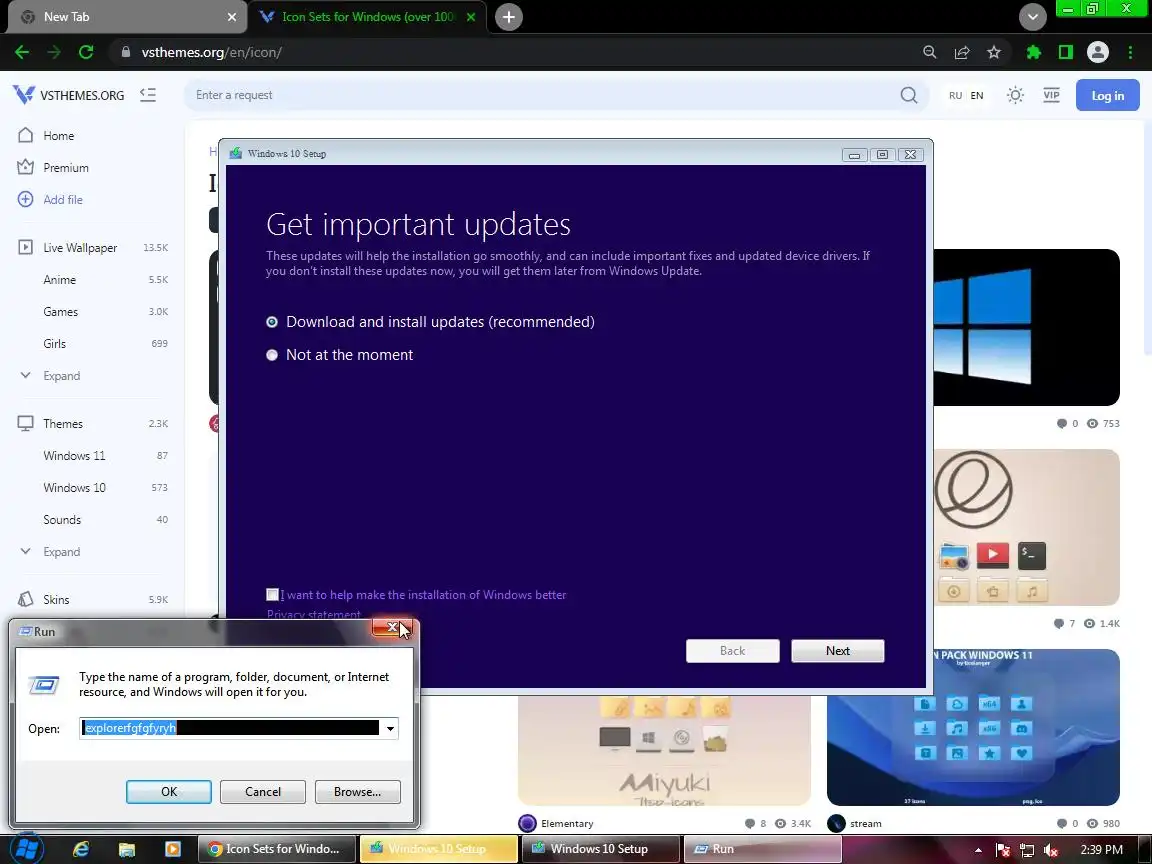Launch Internet Explorer from the taskbar
Image resolution: width=1152 pixels, height=864 pixels.
coord(81,849)
